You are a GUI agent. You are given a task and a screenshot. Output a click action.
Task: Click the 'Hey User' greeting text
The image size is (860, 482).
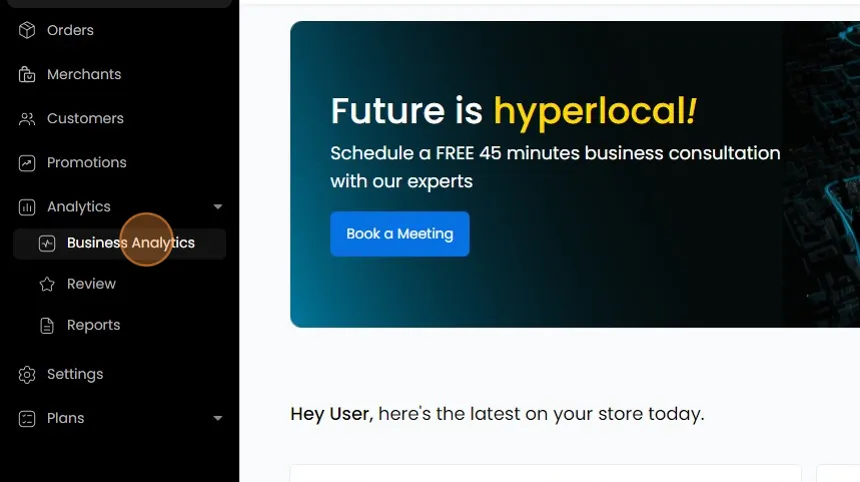tap(331, 414)
